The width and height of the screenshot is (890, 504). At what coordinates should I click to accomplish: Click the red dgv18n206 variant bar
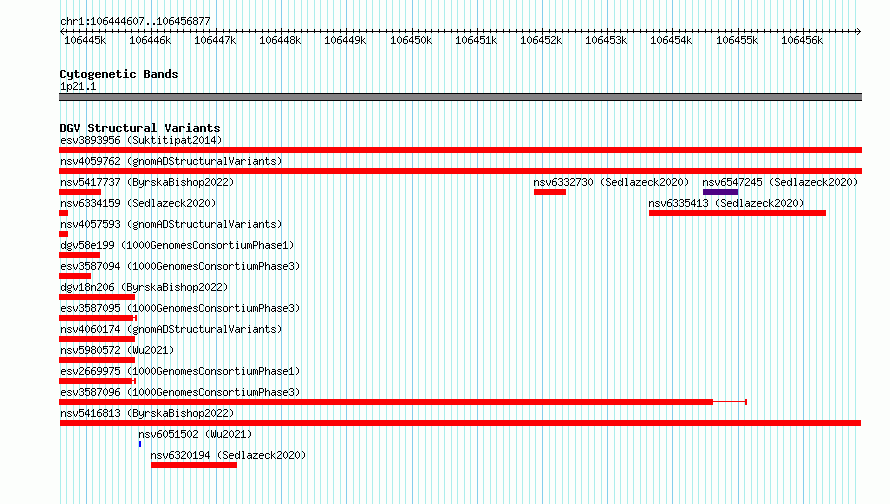click(97, 297)
